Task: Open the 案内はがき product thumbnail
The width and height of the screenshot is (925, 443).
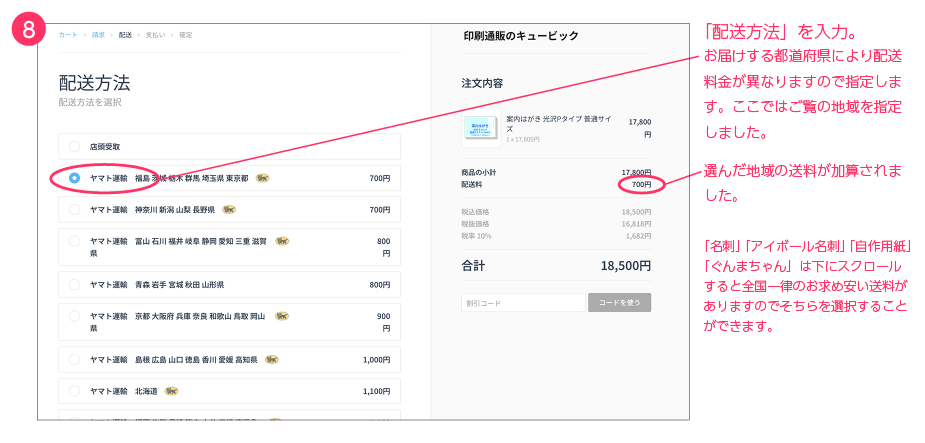Action: pyautogui.click(x=480, y=128)
